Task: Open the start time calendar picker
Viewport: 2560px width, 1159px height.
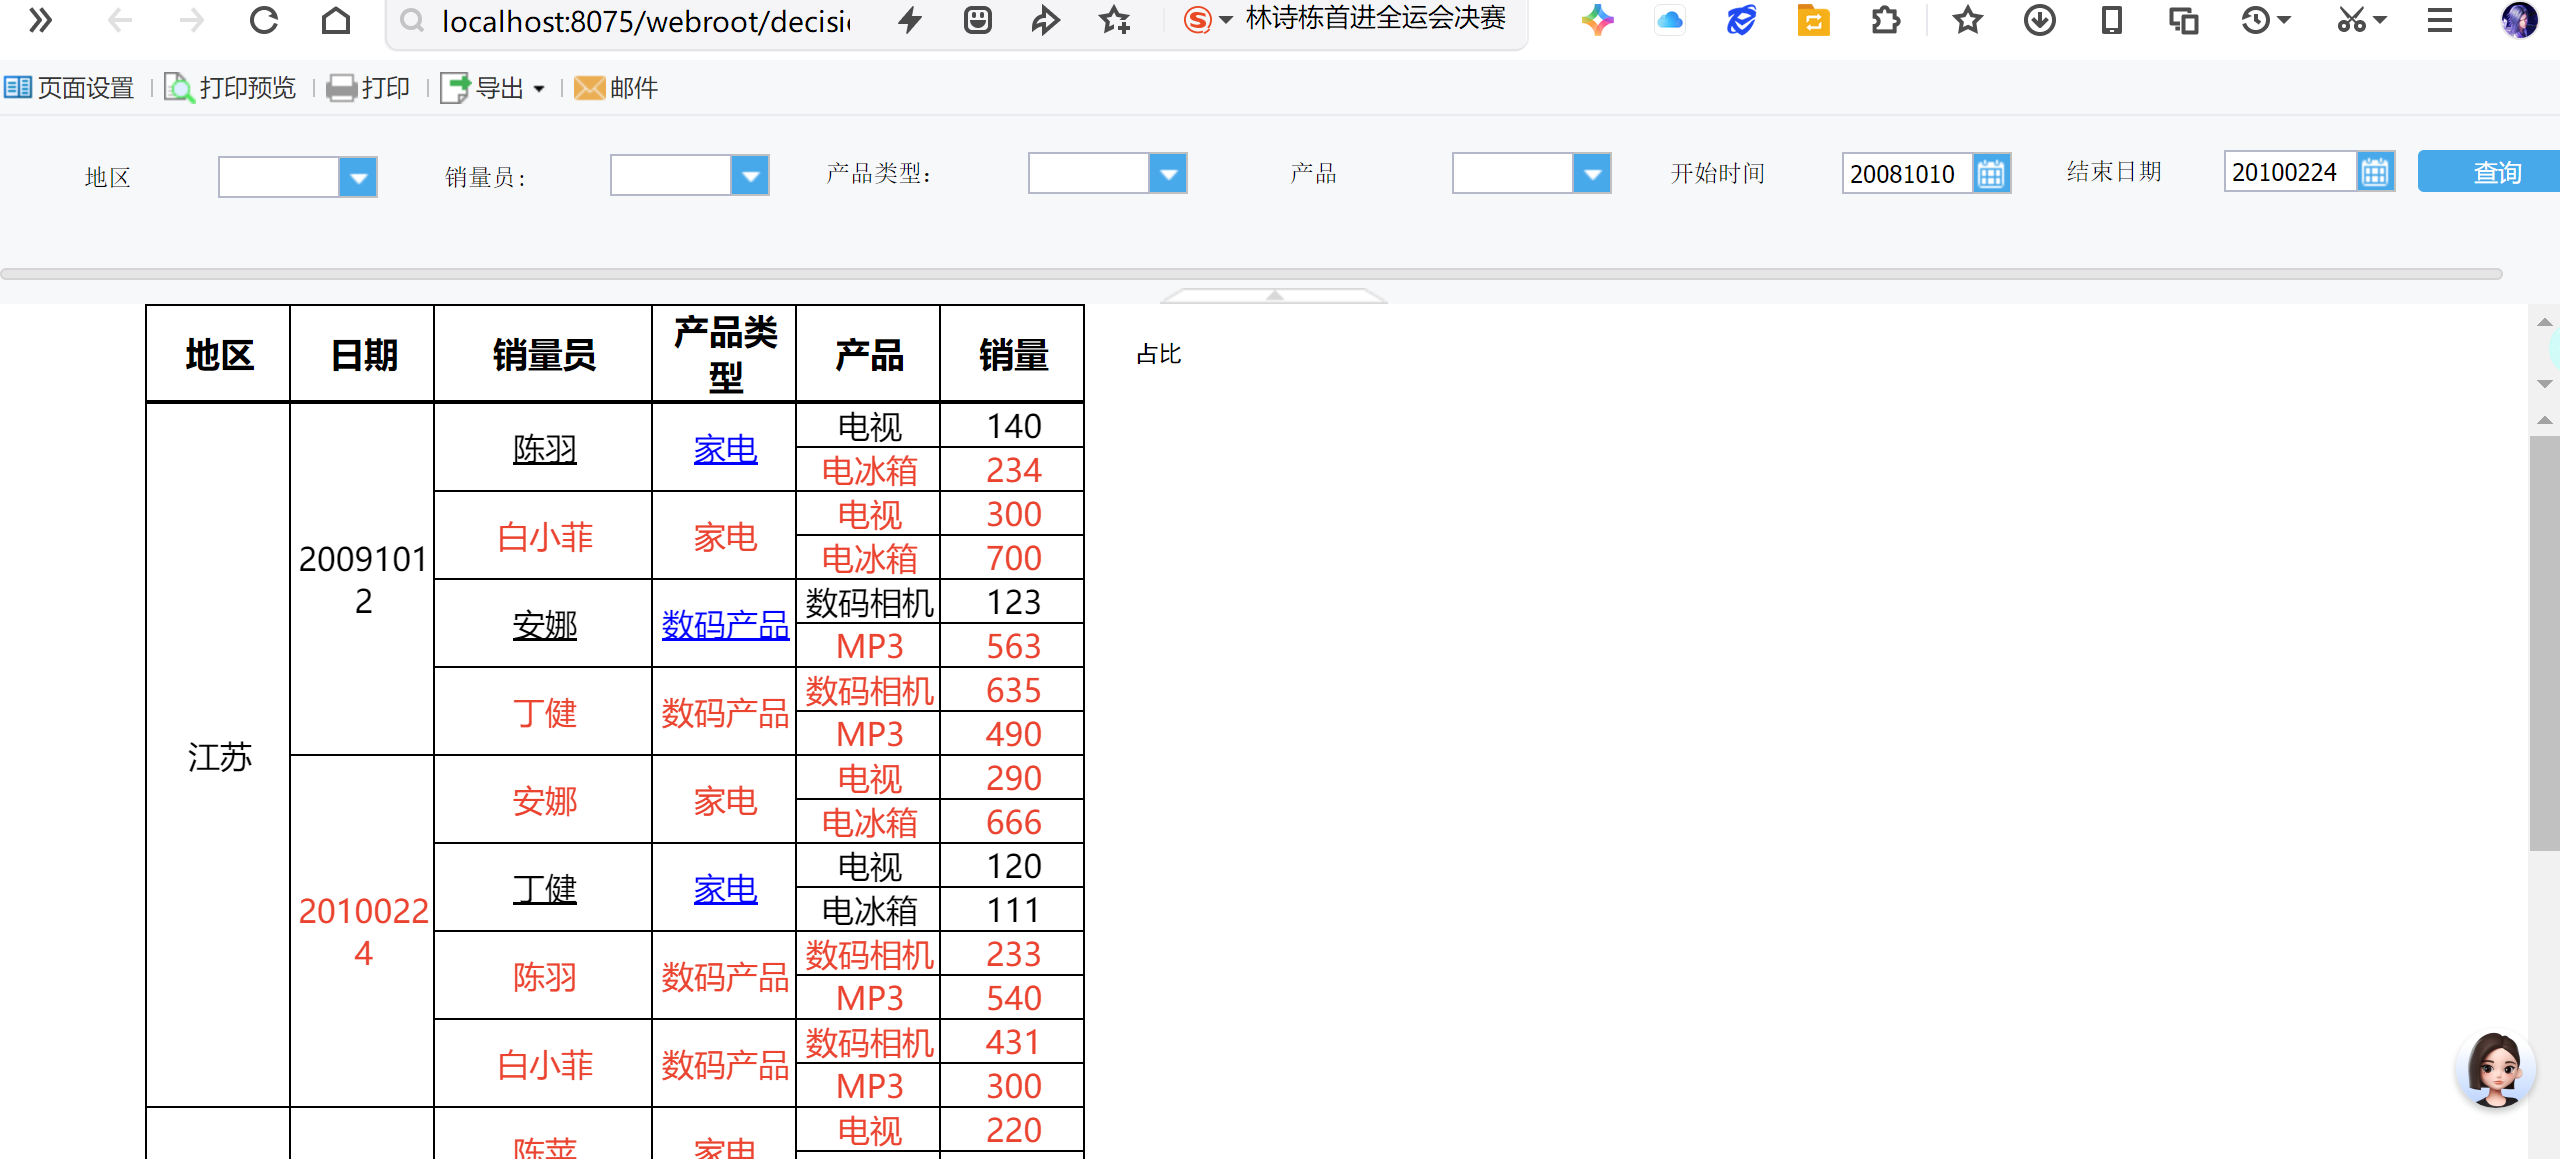Action: (1990, 174)
